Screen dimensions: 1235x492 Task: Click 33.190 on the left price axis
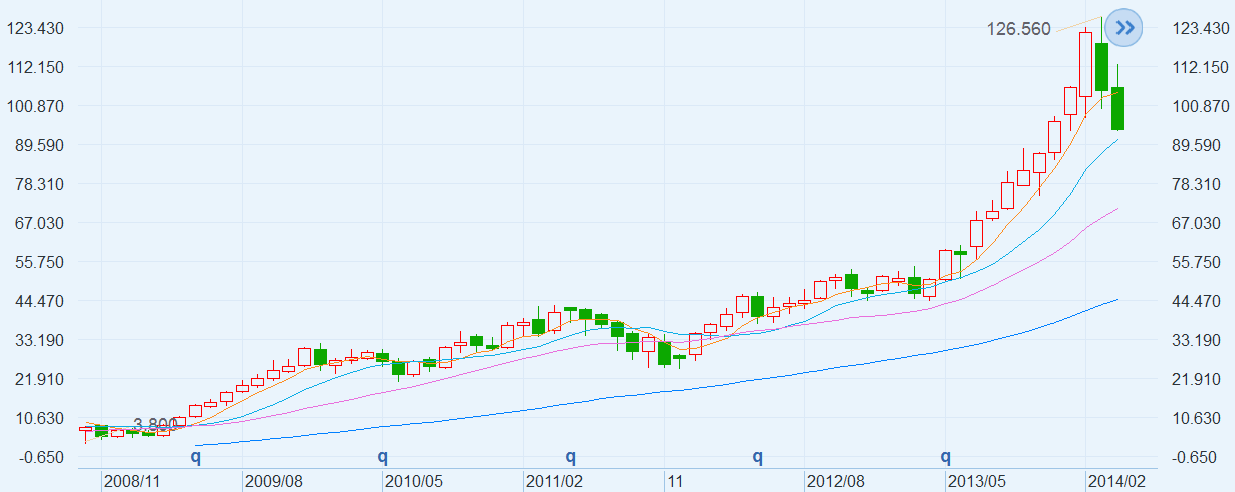40,340
